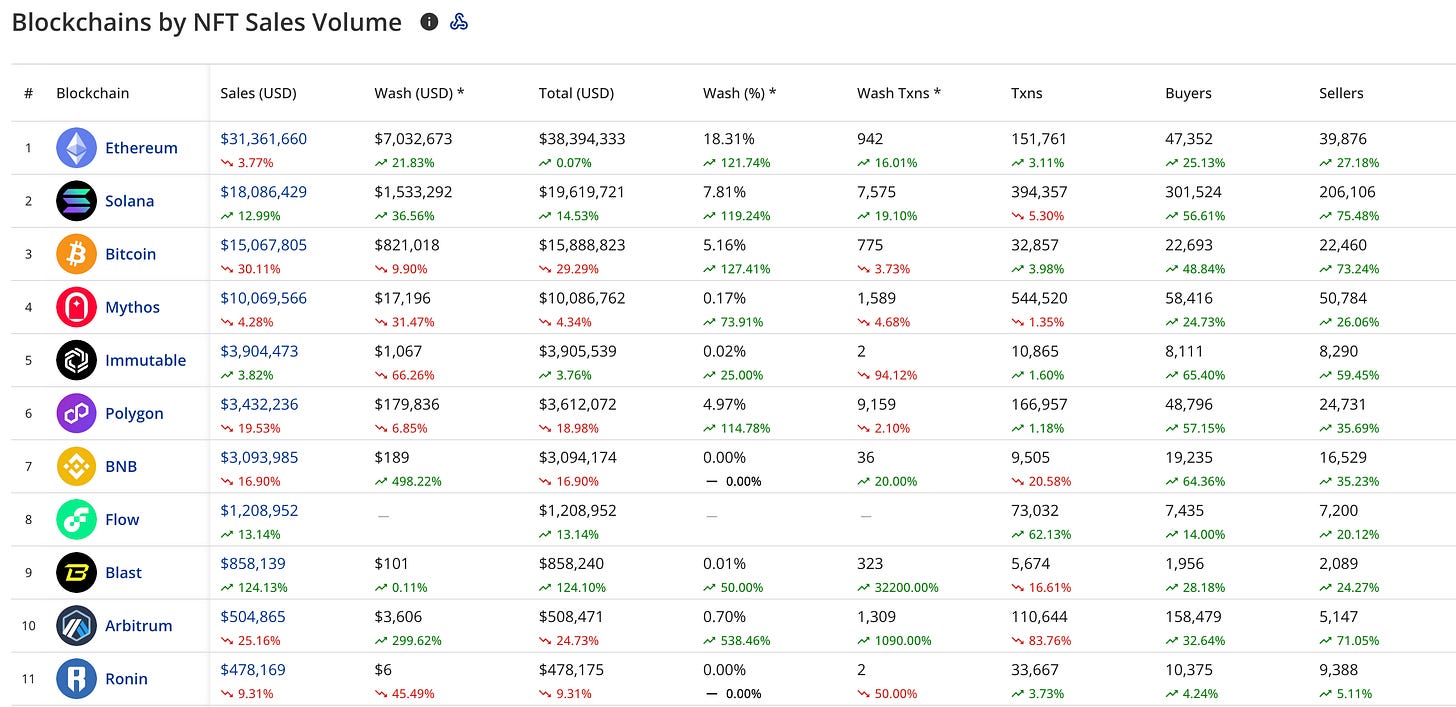Click Flow sales value $1,208,952
The width and height of the screenshot is (1456, 707).
(259, 510)
